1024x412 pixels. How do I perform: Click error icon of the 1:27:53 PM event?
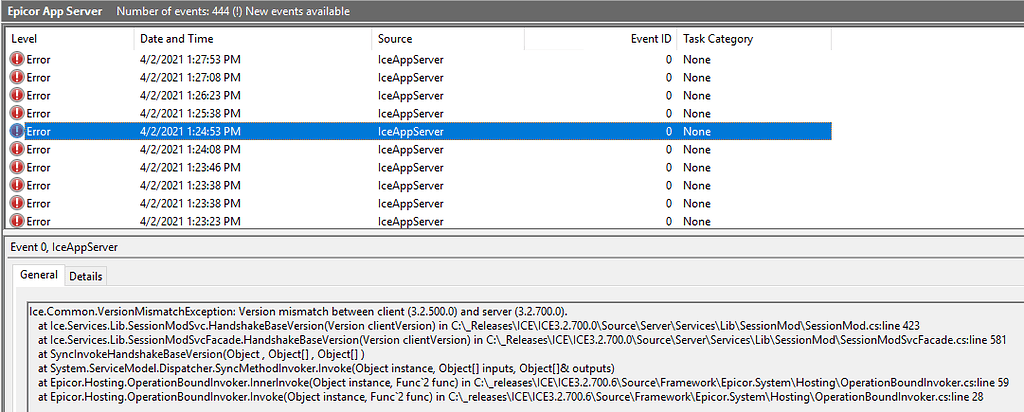point(18,59)
